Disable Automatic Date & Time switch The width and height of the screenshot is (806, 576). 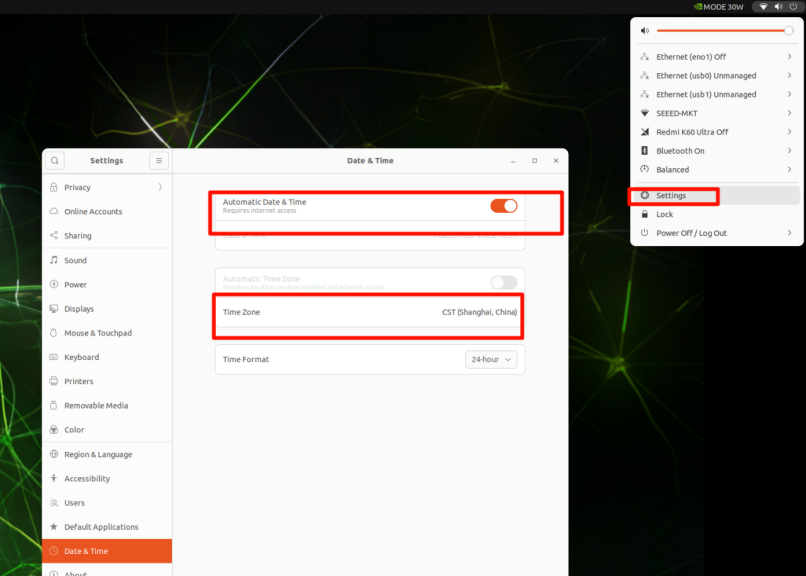coord(503,206)
